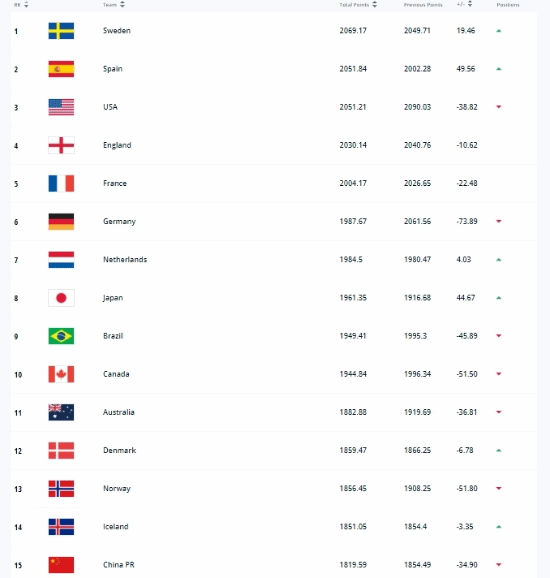Select the France row total points 2004.17
This screenshot has width=550, height=578.
pos(353,183)
